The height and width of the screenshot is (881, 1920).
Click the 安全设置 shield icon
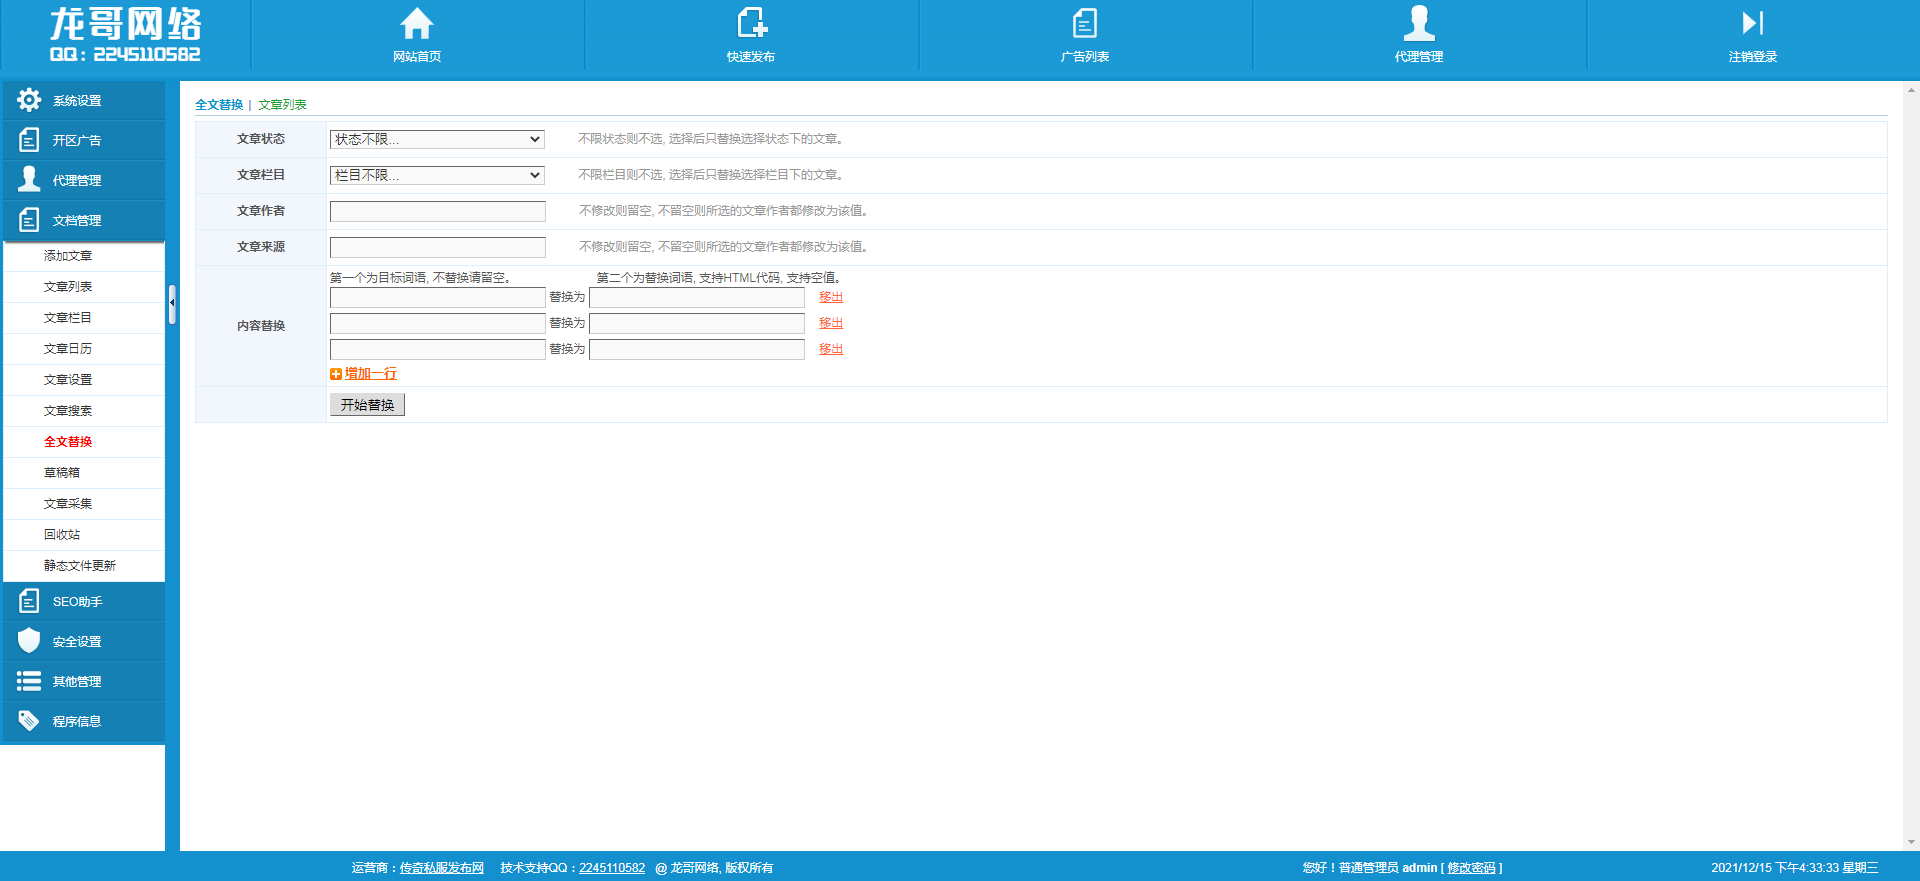pos(29,640)
